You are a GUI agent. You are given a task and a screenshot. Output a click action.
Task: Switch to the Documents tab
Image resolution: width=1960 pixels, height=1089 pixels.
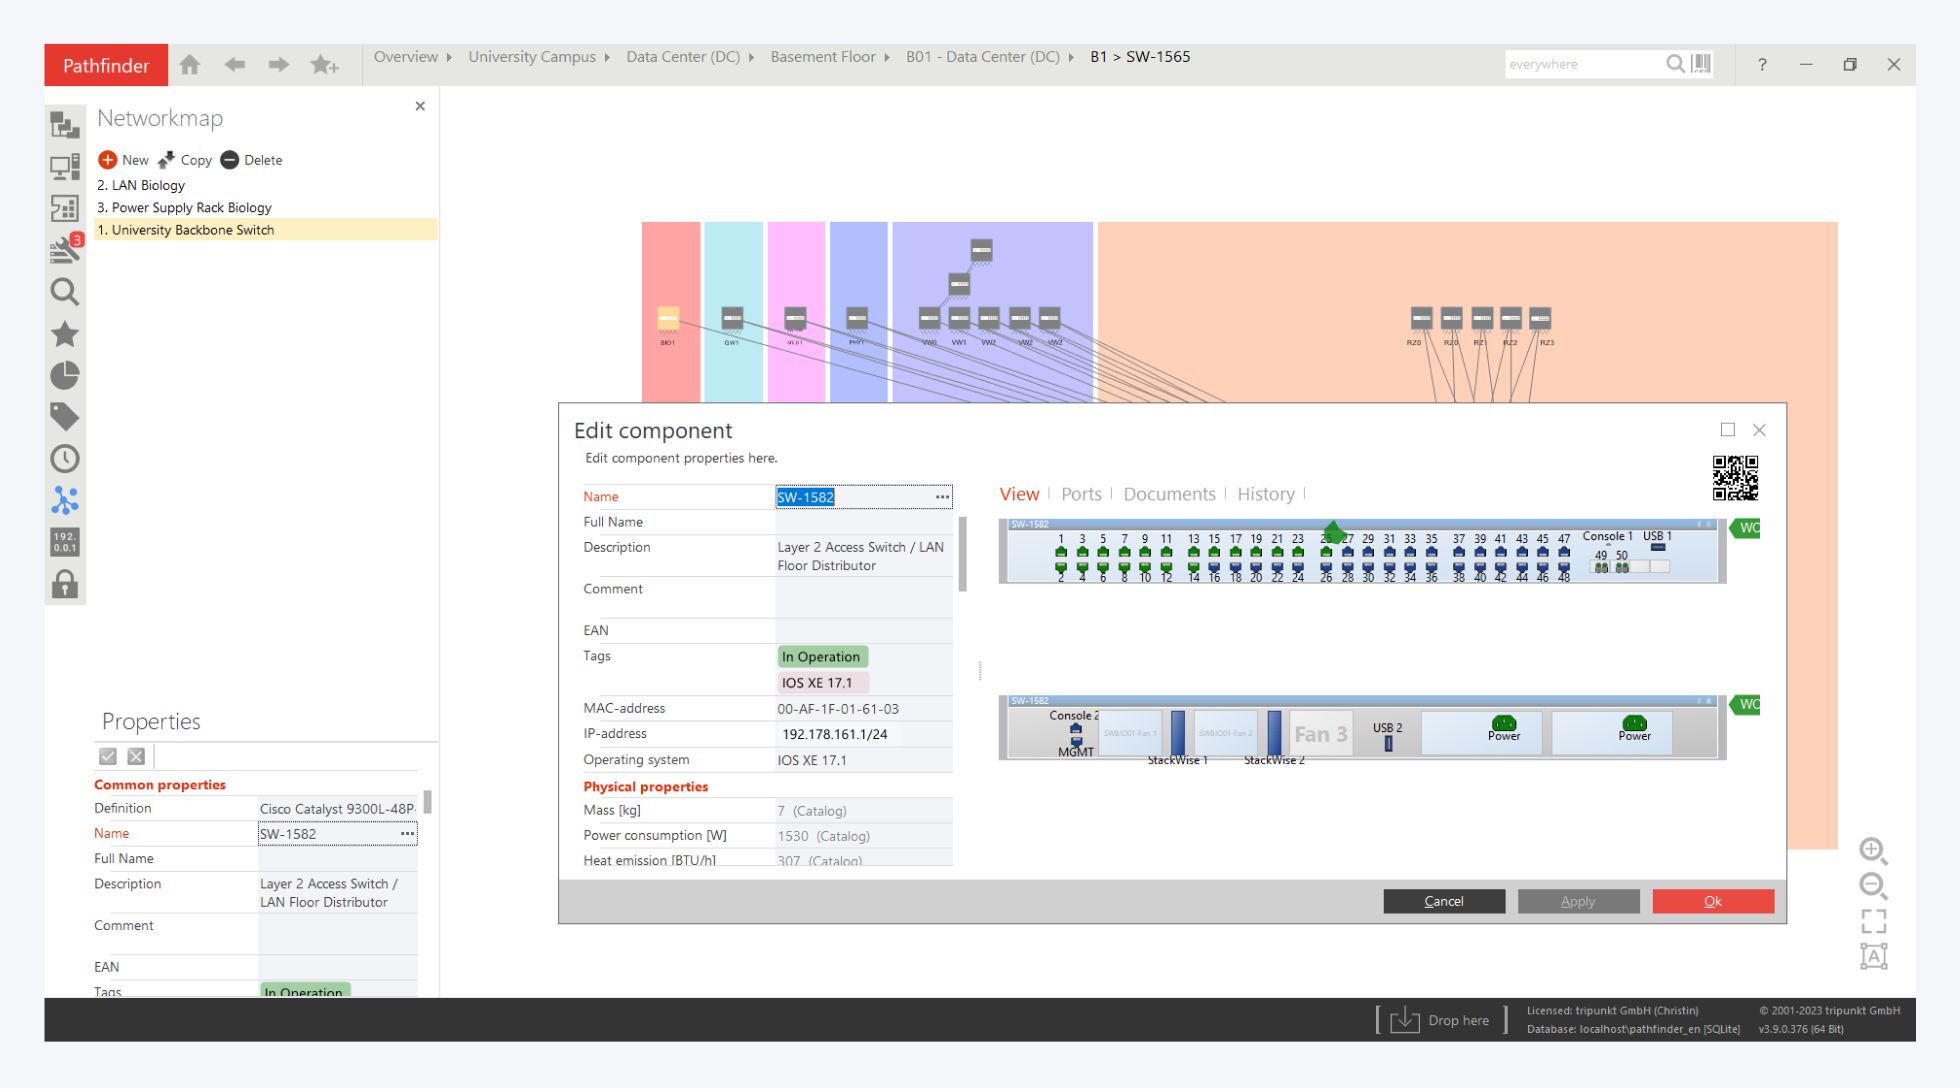pos(1169,494)
